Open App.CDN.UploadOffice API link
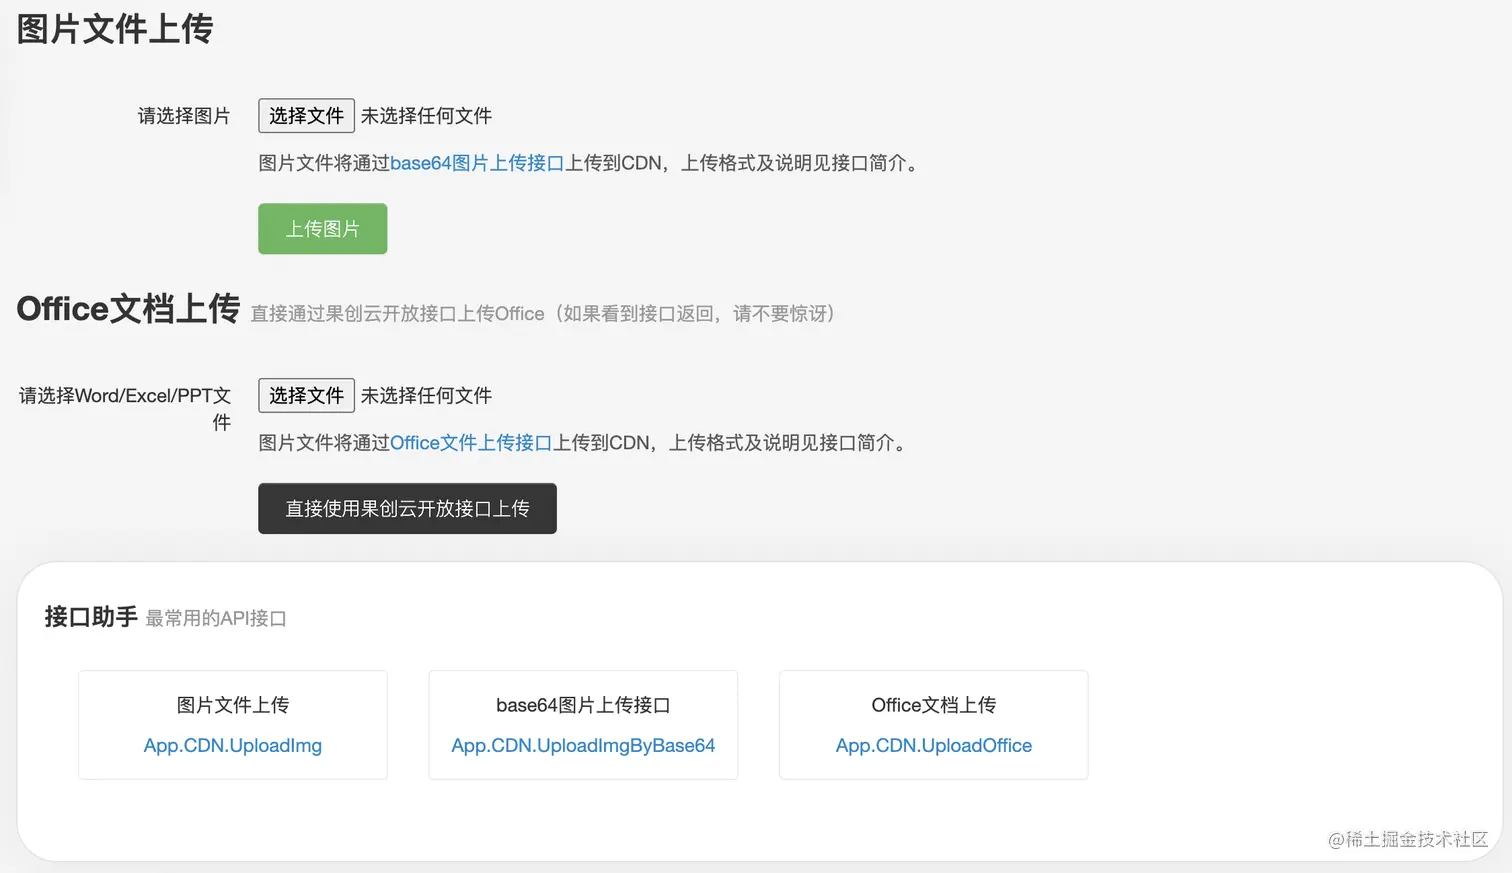The image size is (1512, 873). point(934,746)
